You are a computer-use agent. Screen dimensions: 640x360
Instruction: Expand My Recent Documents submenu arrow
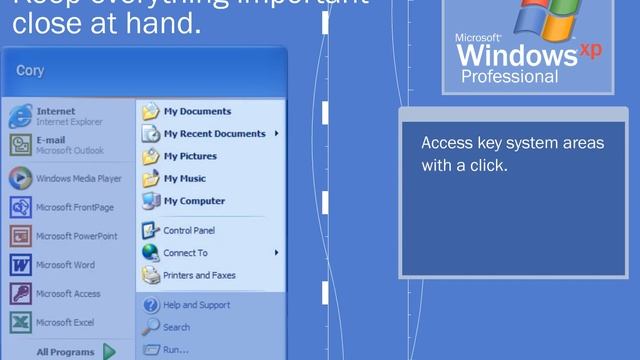click(x=277, y=133)
